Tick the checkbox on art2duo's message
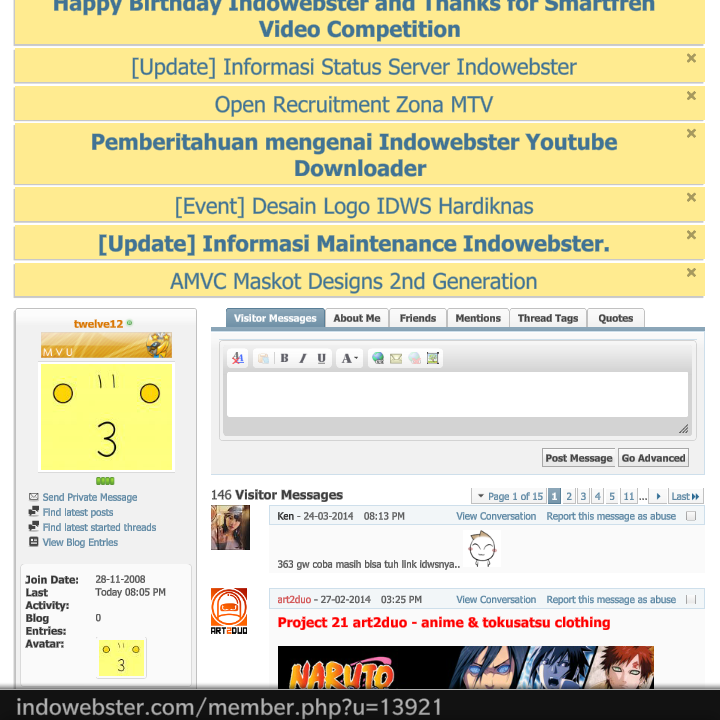Image resolution: width=720 pixels, height=720 pixels. coord(691,600)
